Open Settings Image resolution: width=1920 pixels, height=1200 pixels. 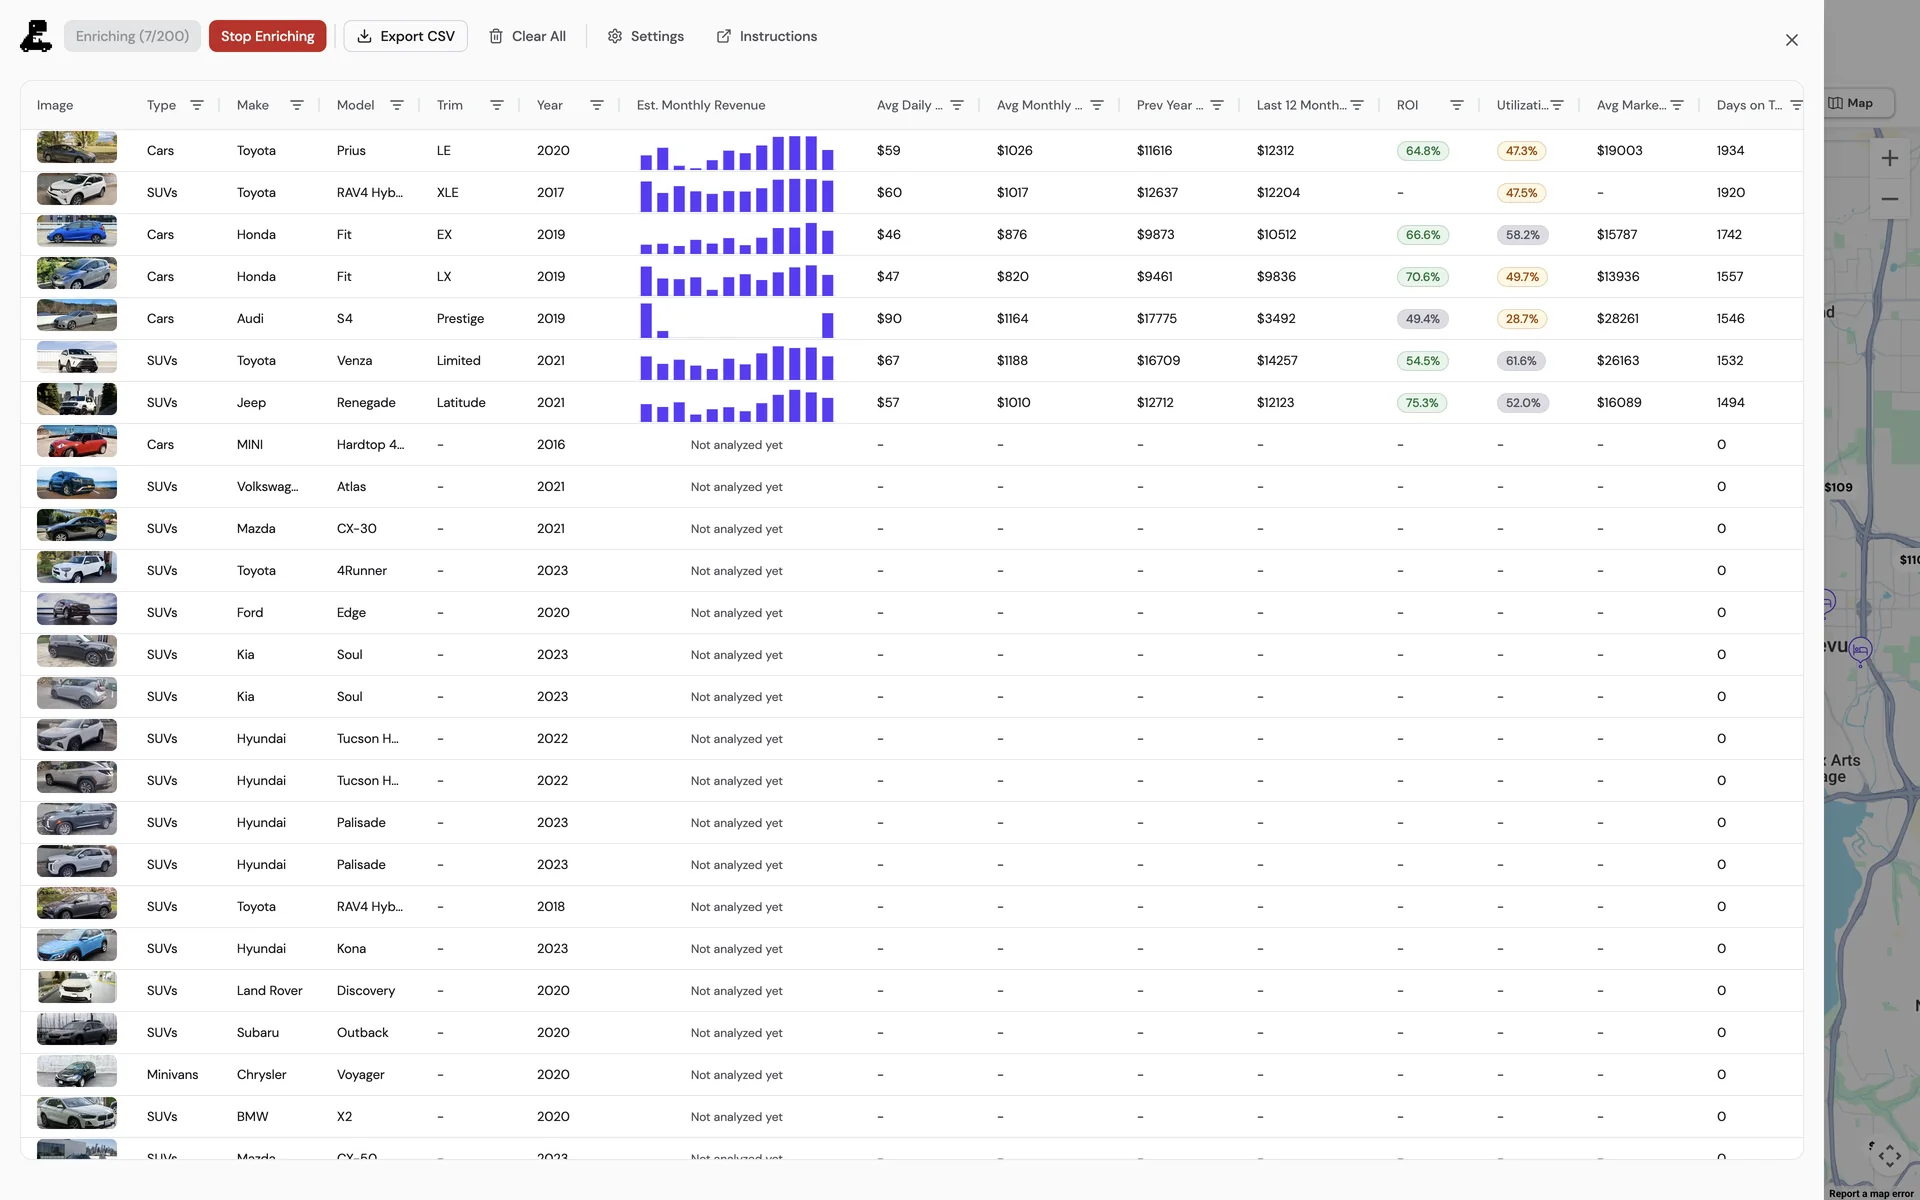[x=646, y=36]
